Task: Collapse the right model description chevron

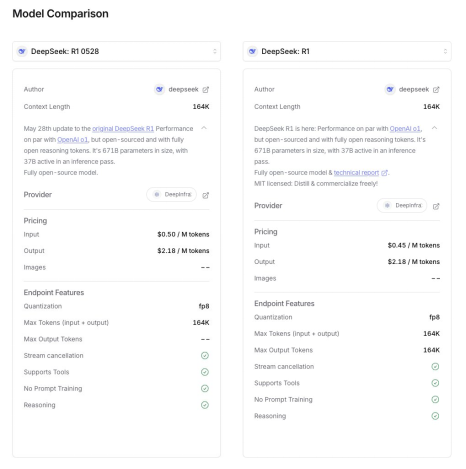Action: [434, 128]
